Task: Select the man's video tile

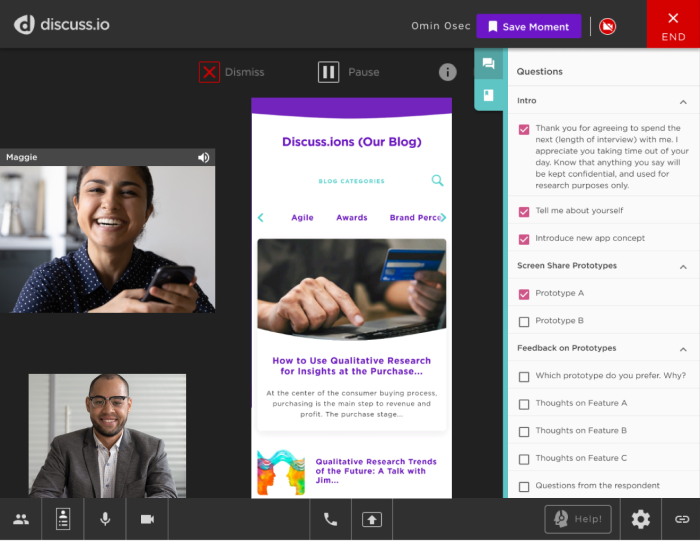Action: click(107, 436)
